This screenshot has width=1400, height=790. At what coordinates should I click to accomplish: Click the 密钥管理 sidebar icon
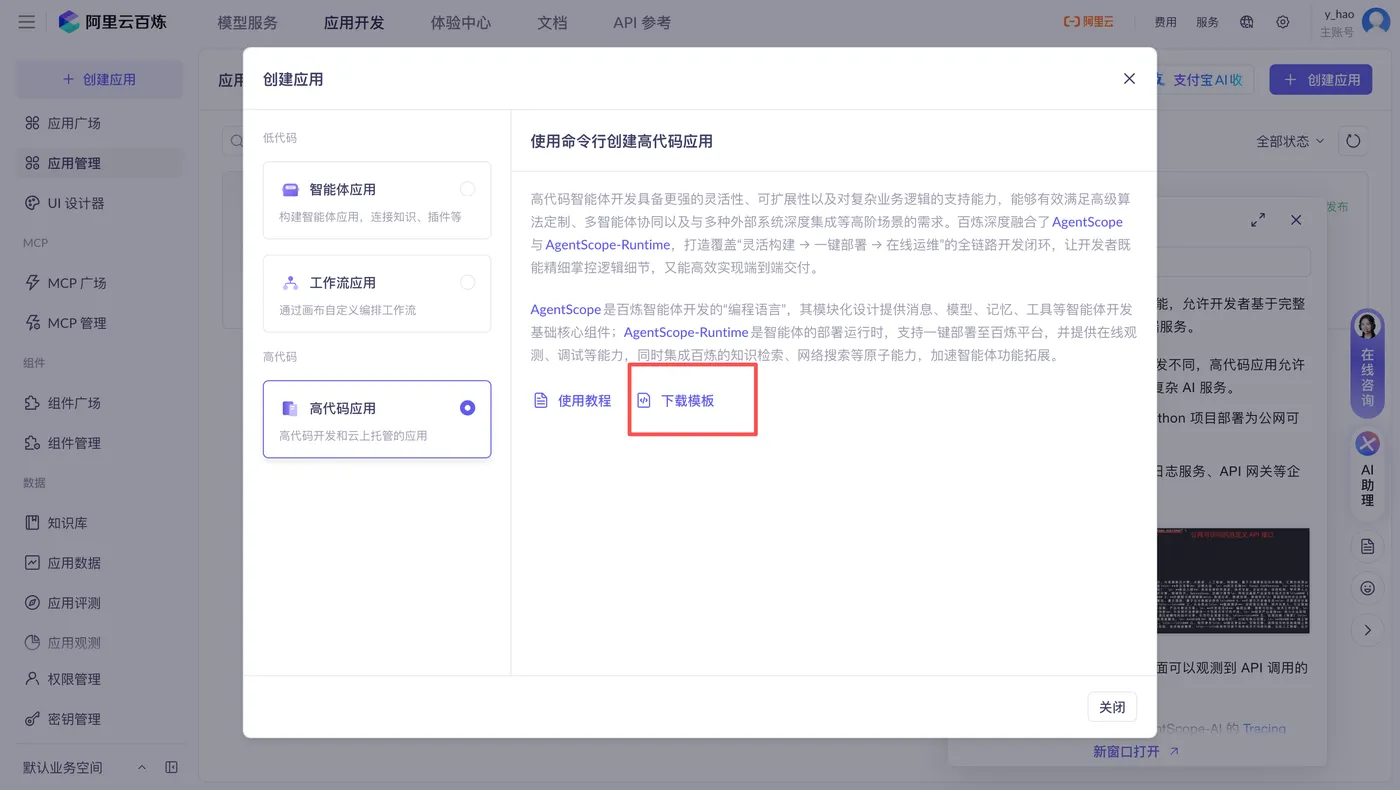pyautogui.click(x=32, y=719)
